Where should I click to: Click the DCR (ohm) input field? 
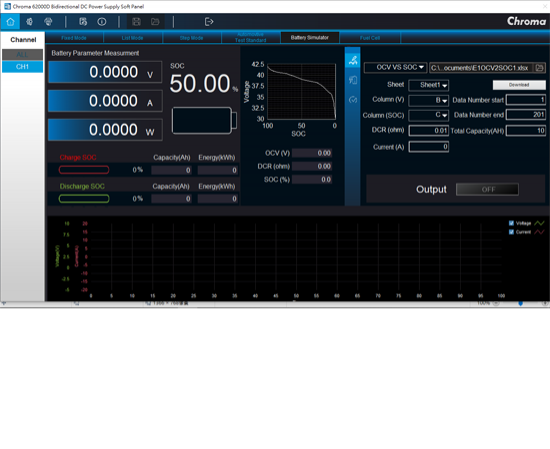[429, 131]
